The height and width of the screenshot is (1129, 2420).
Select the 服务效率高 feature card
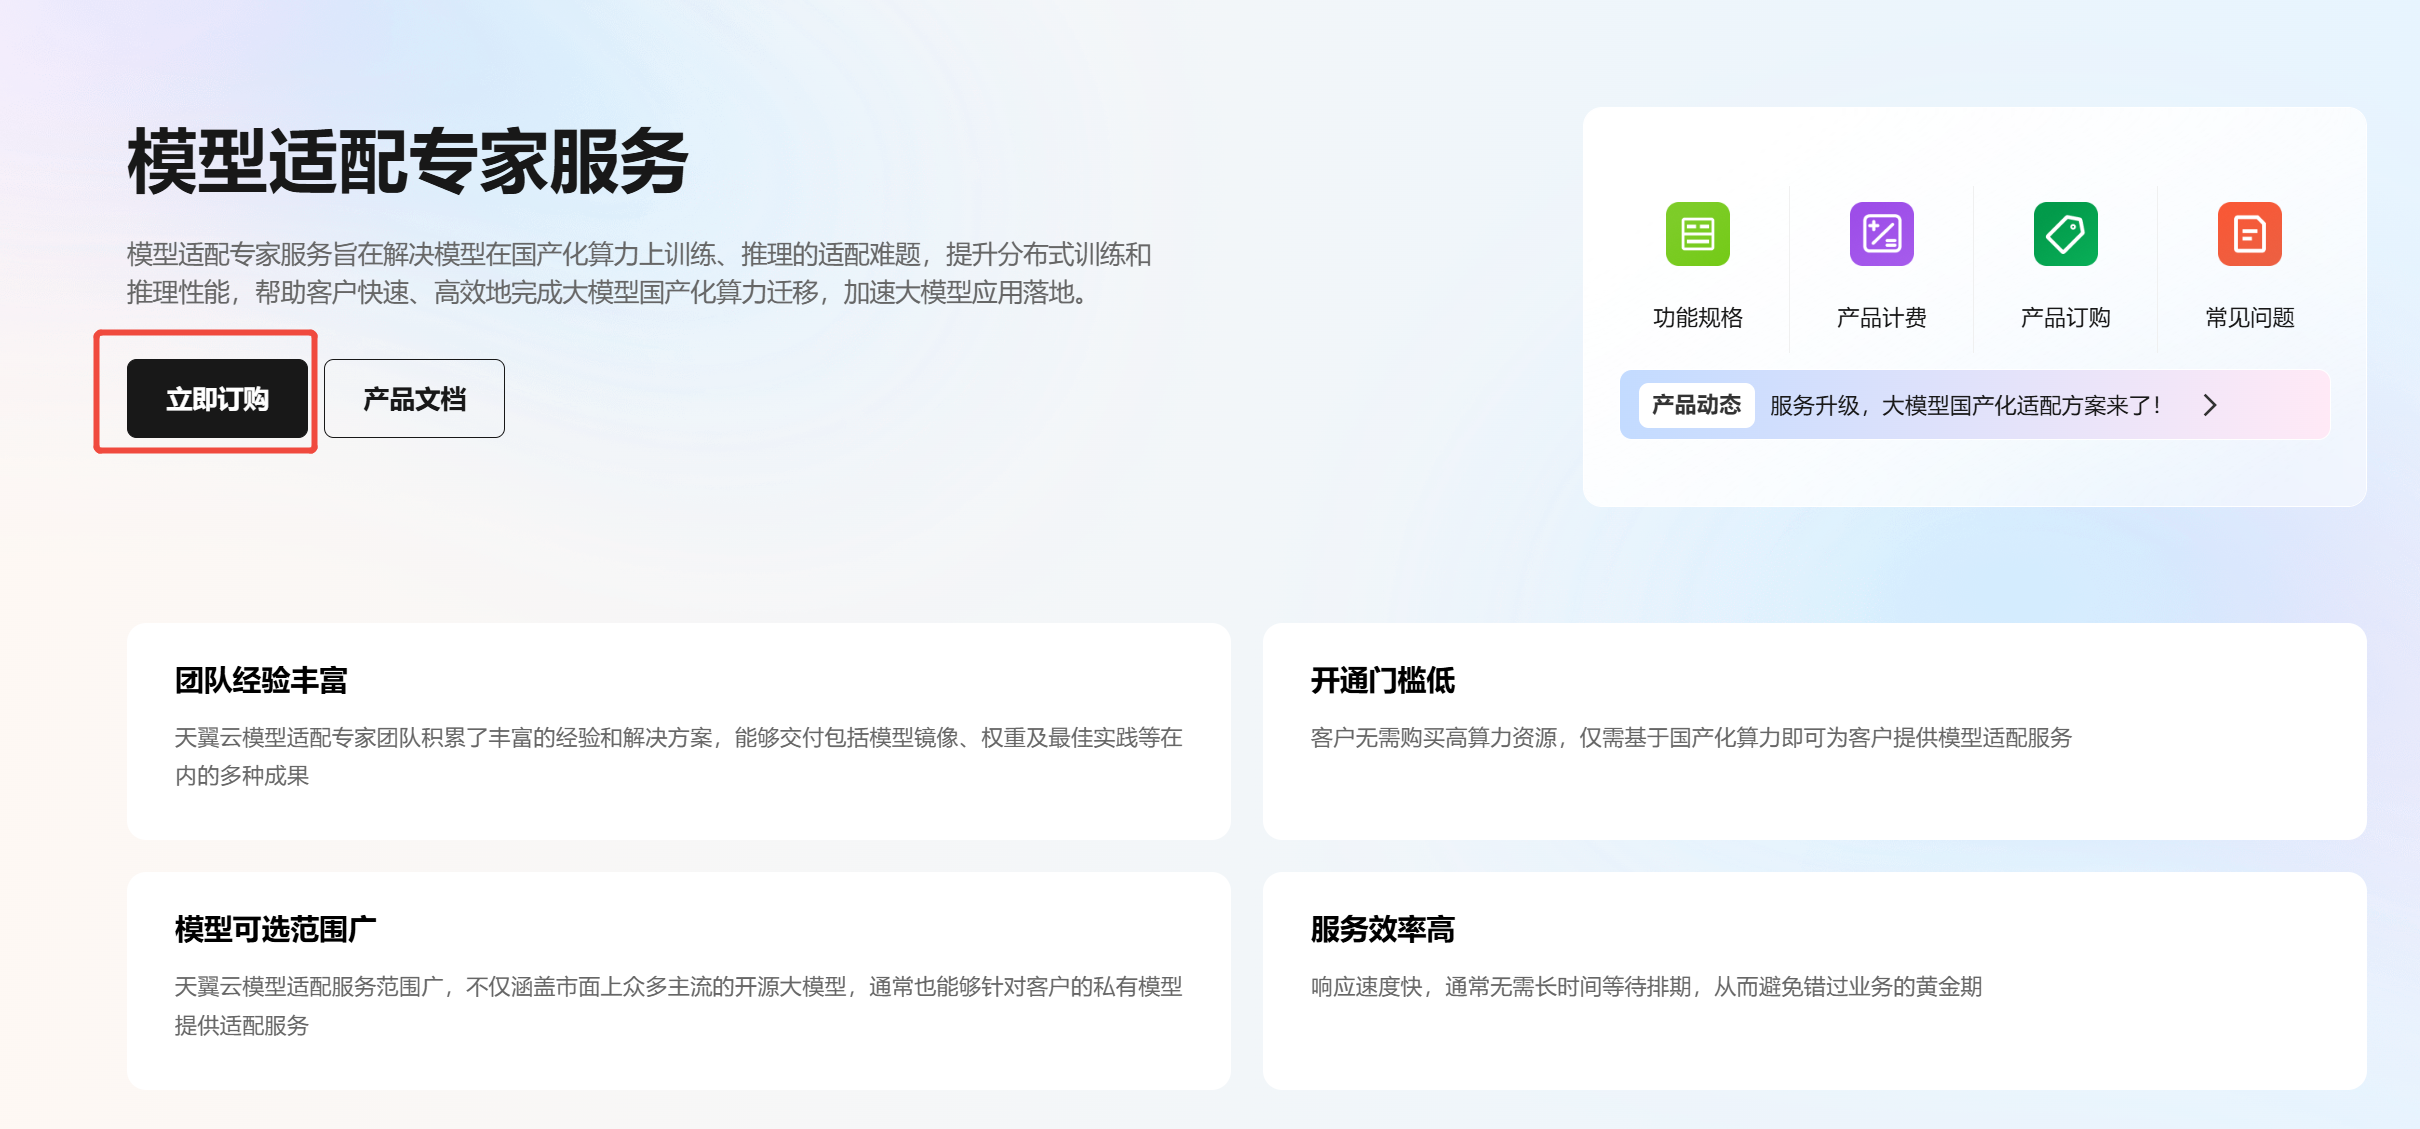pyautogui.click(x=1813, y=980)
